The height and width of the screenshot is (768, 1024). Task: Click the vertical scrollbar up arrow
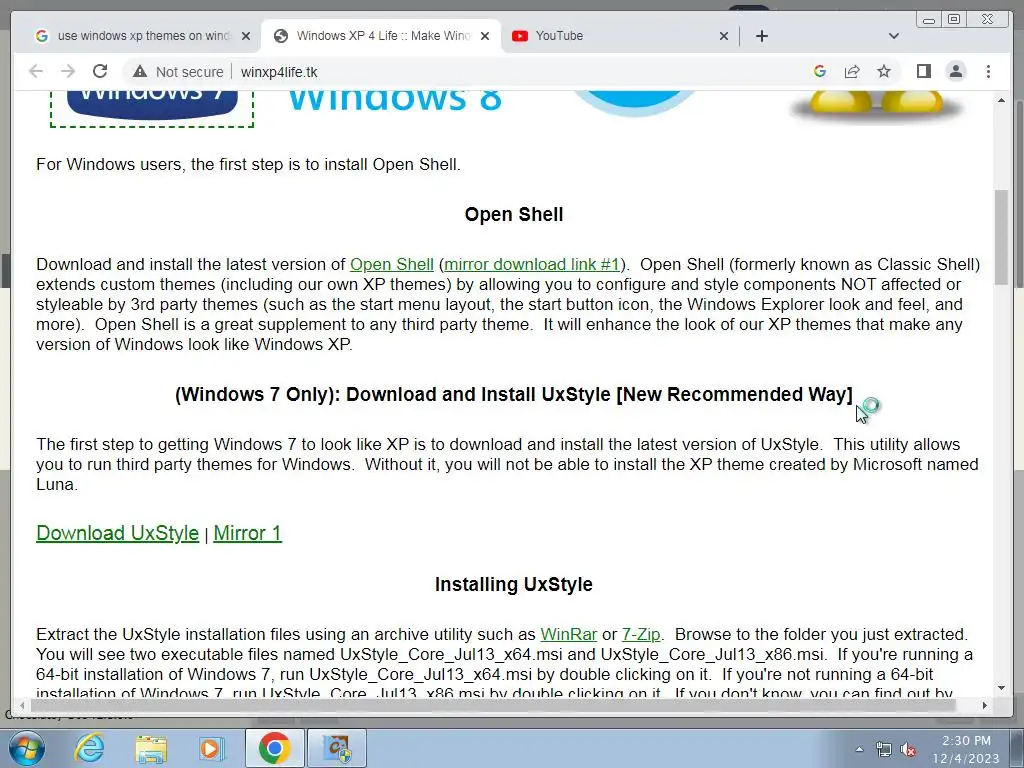coord(1001,100)
